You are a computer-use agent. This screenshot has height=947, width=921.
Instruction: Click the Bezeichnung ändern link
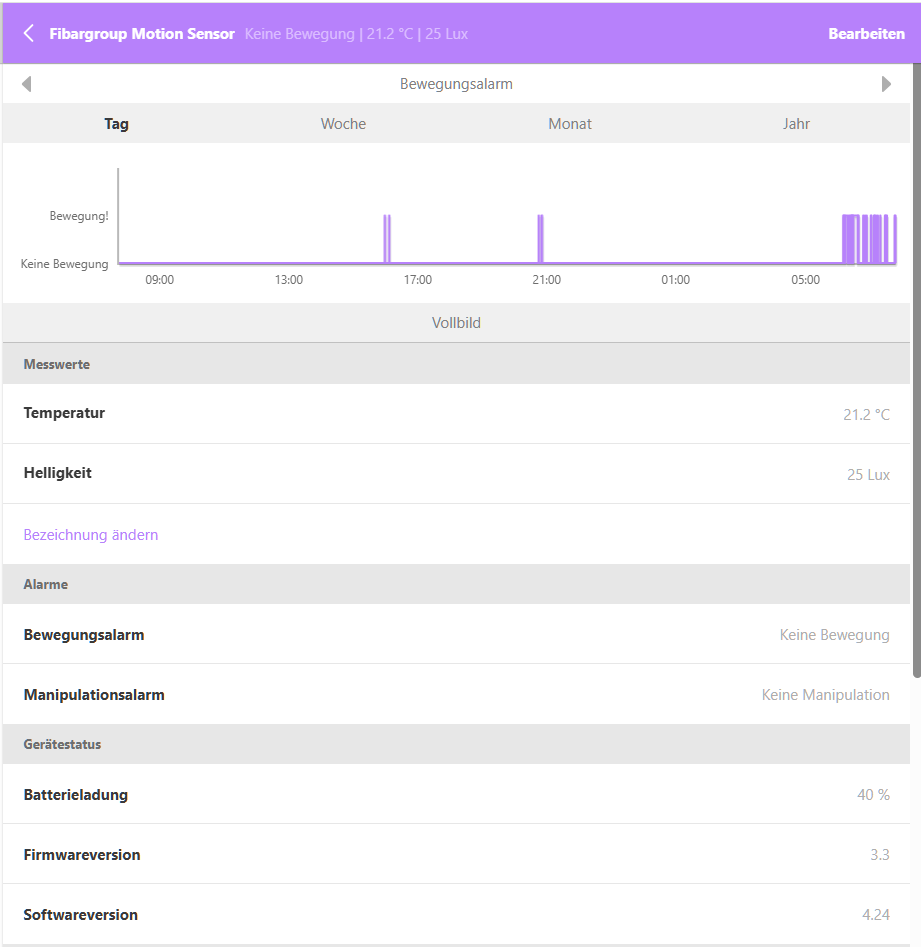click(91, 535)
